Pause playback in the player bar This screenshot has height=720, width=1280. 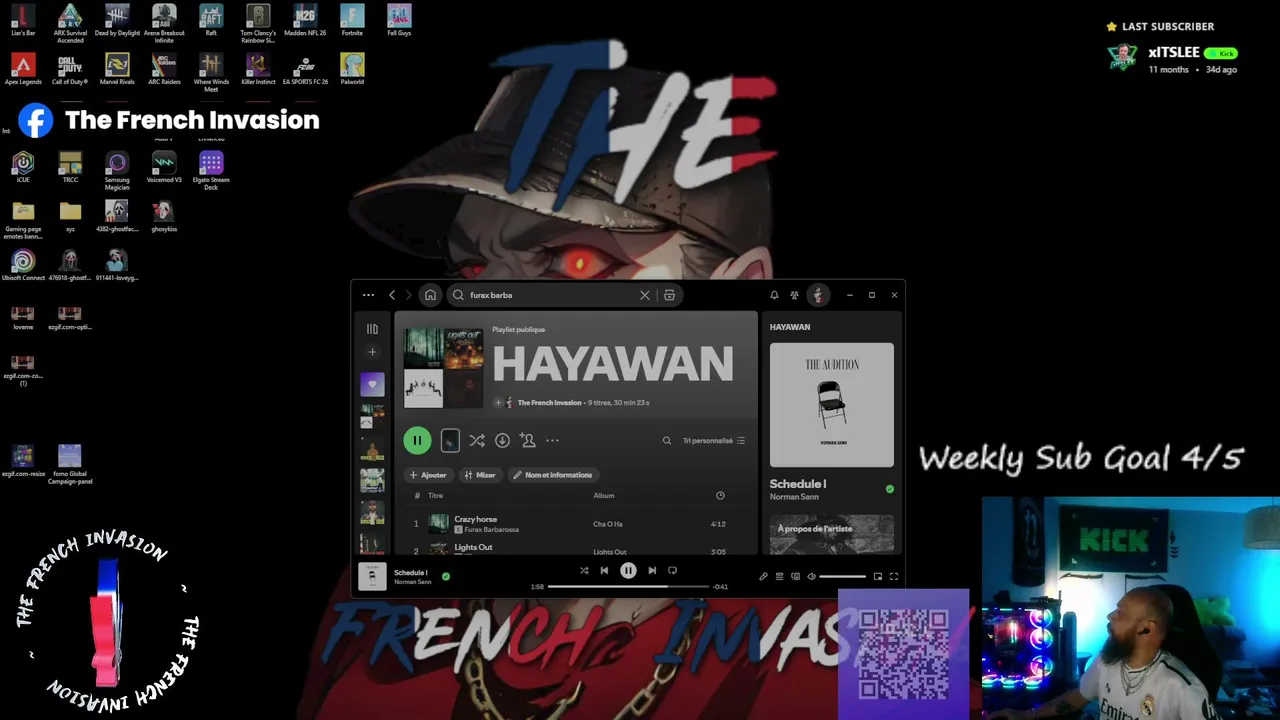(x=628, y=571)
